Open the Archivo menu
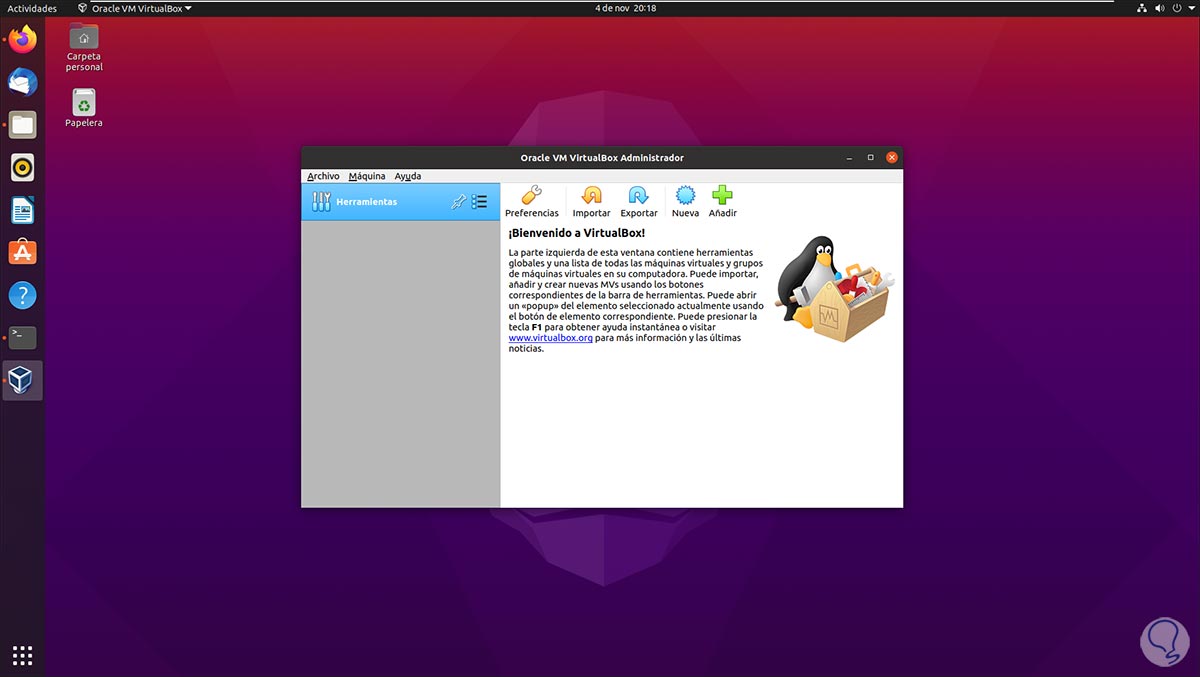The width and height of the screenshot is (1200, 677). [323, 176]
